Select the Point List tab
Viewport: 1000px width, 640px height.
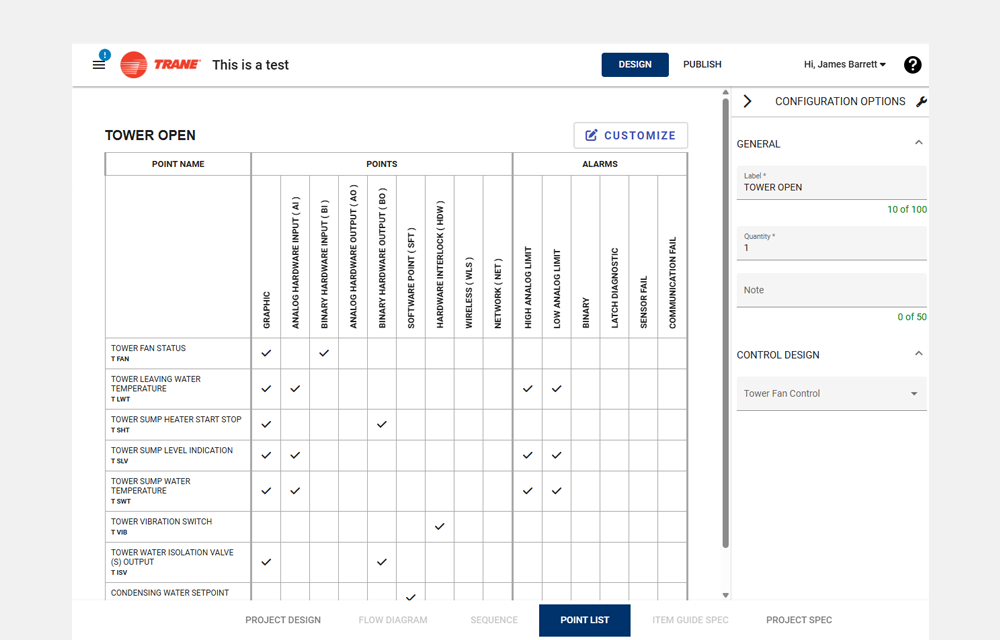point(585,620)
